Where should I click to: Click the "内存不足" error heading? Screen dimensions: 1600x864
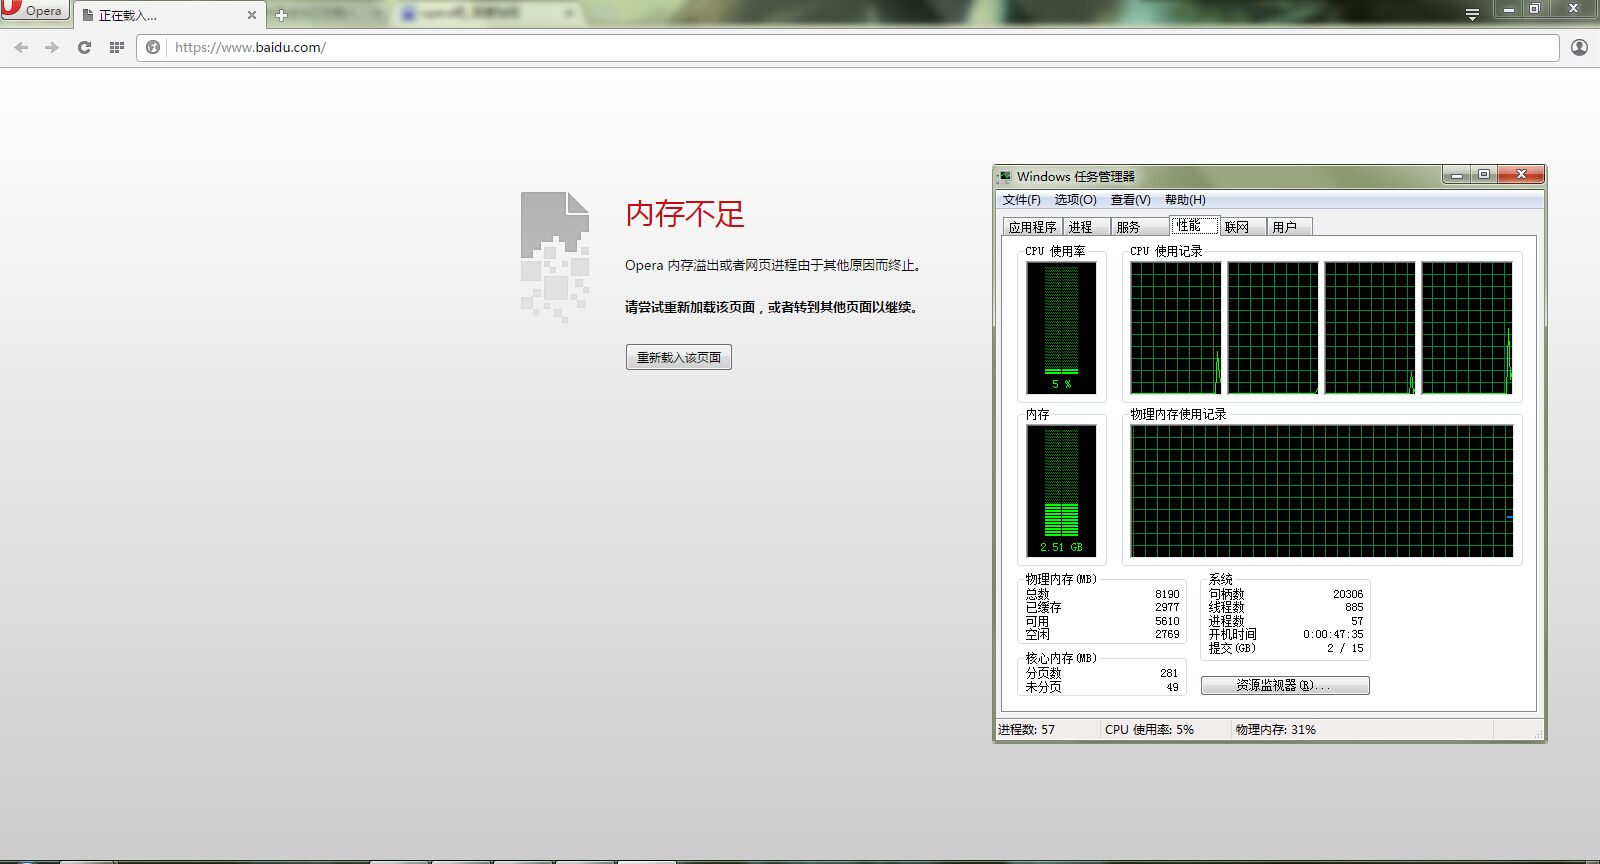tap(685, 213)
